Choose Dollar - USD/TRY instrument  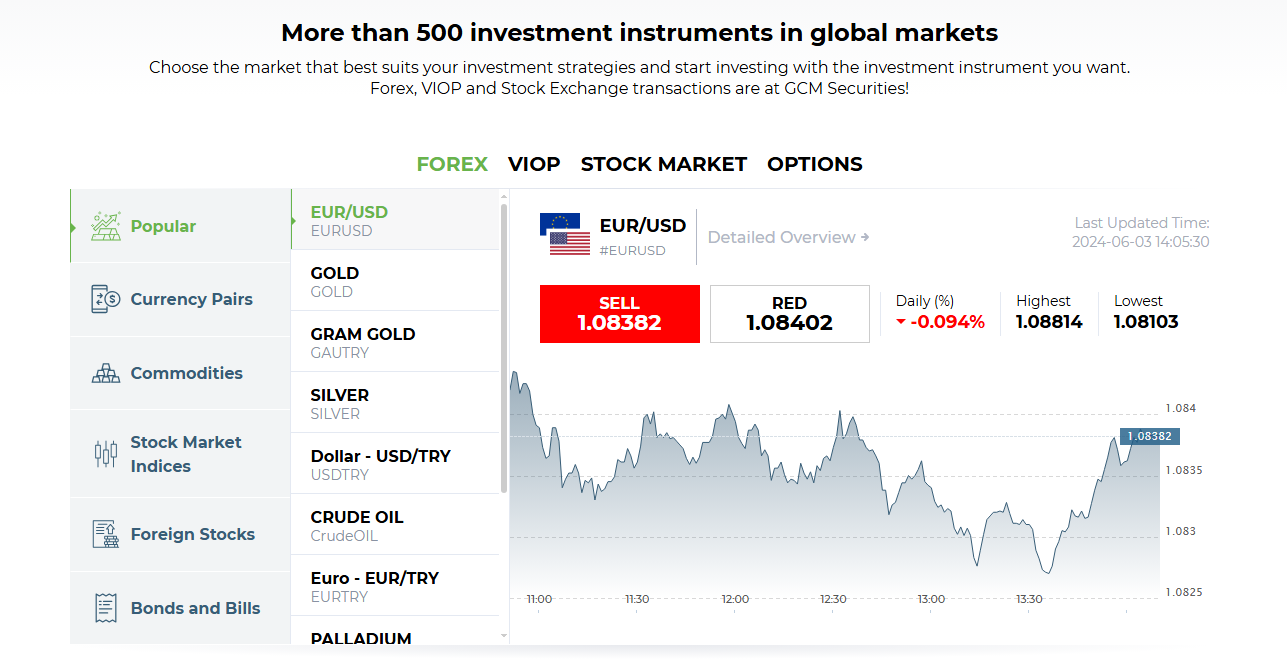click(x=395, y=464)
